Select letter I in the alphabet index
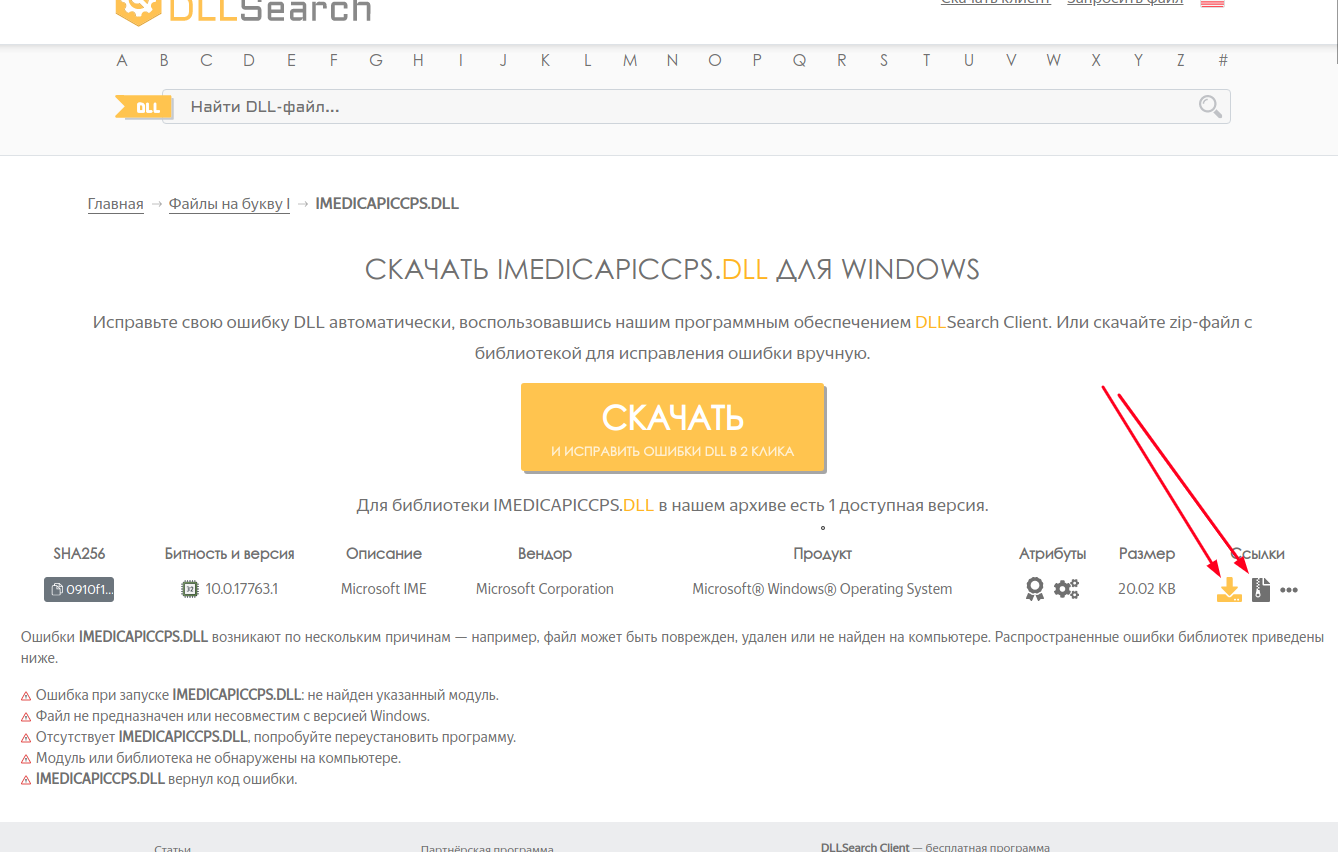 coord(461,60)
